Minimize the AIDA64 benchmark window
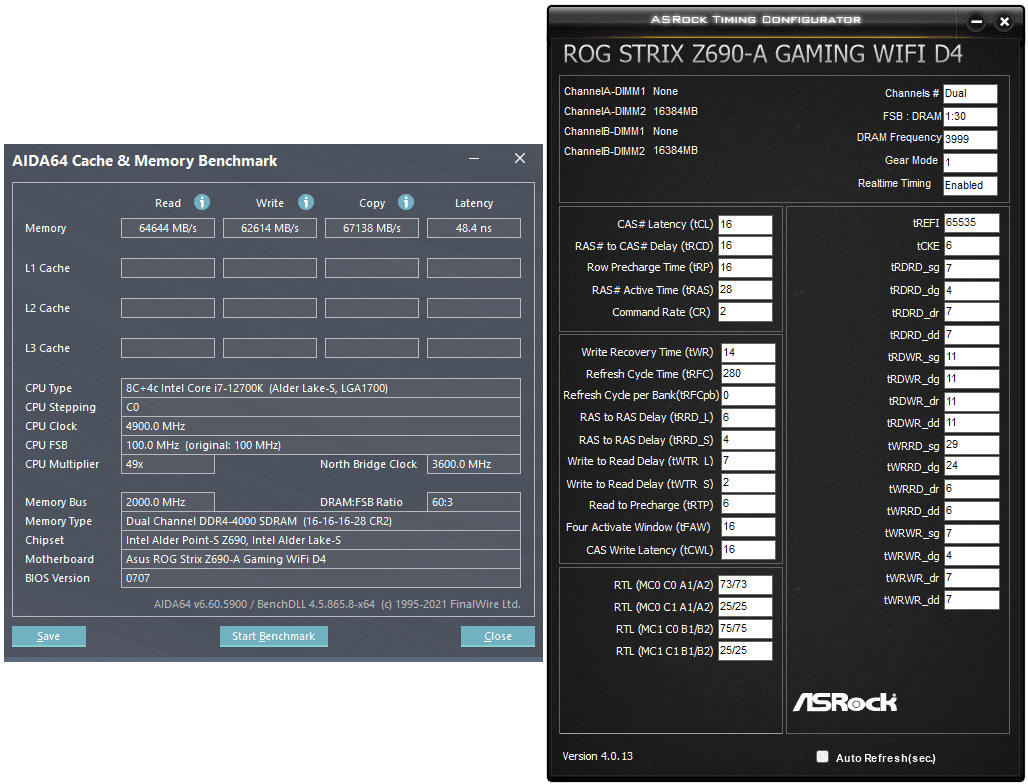This screenshot has height=784, width=1028. 474,159
